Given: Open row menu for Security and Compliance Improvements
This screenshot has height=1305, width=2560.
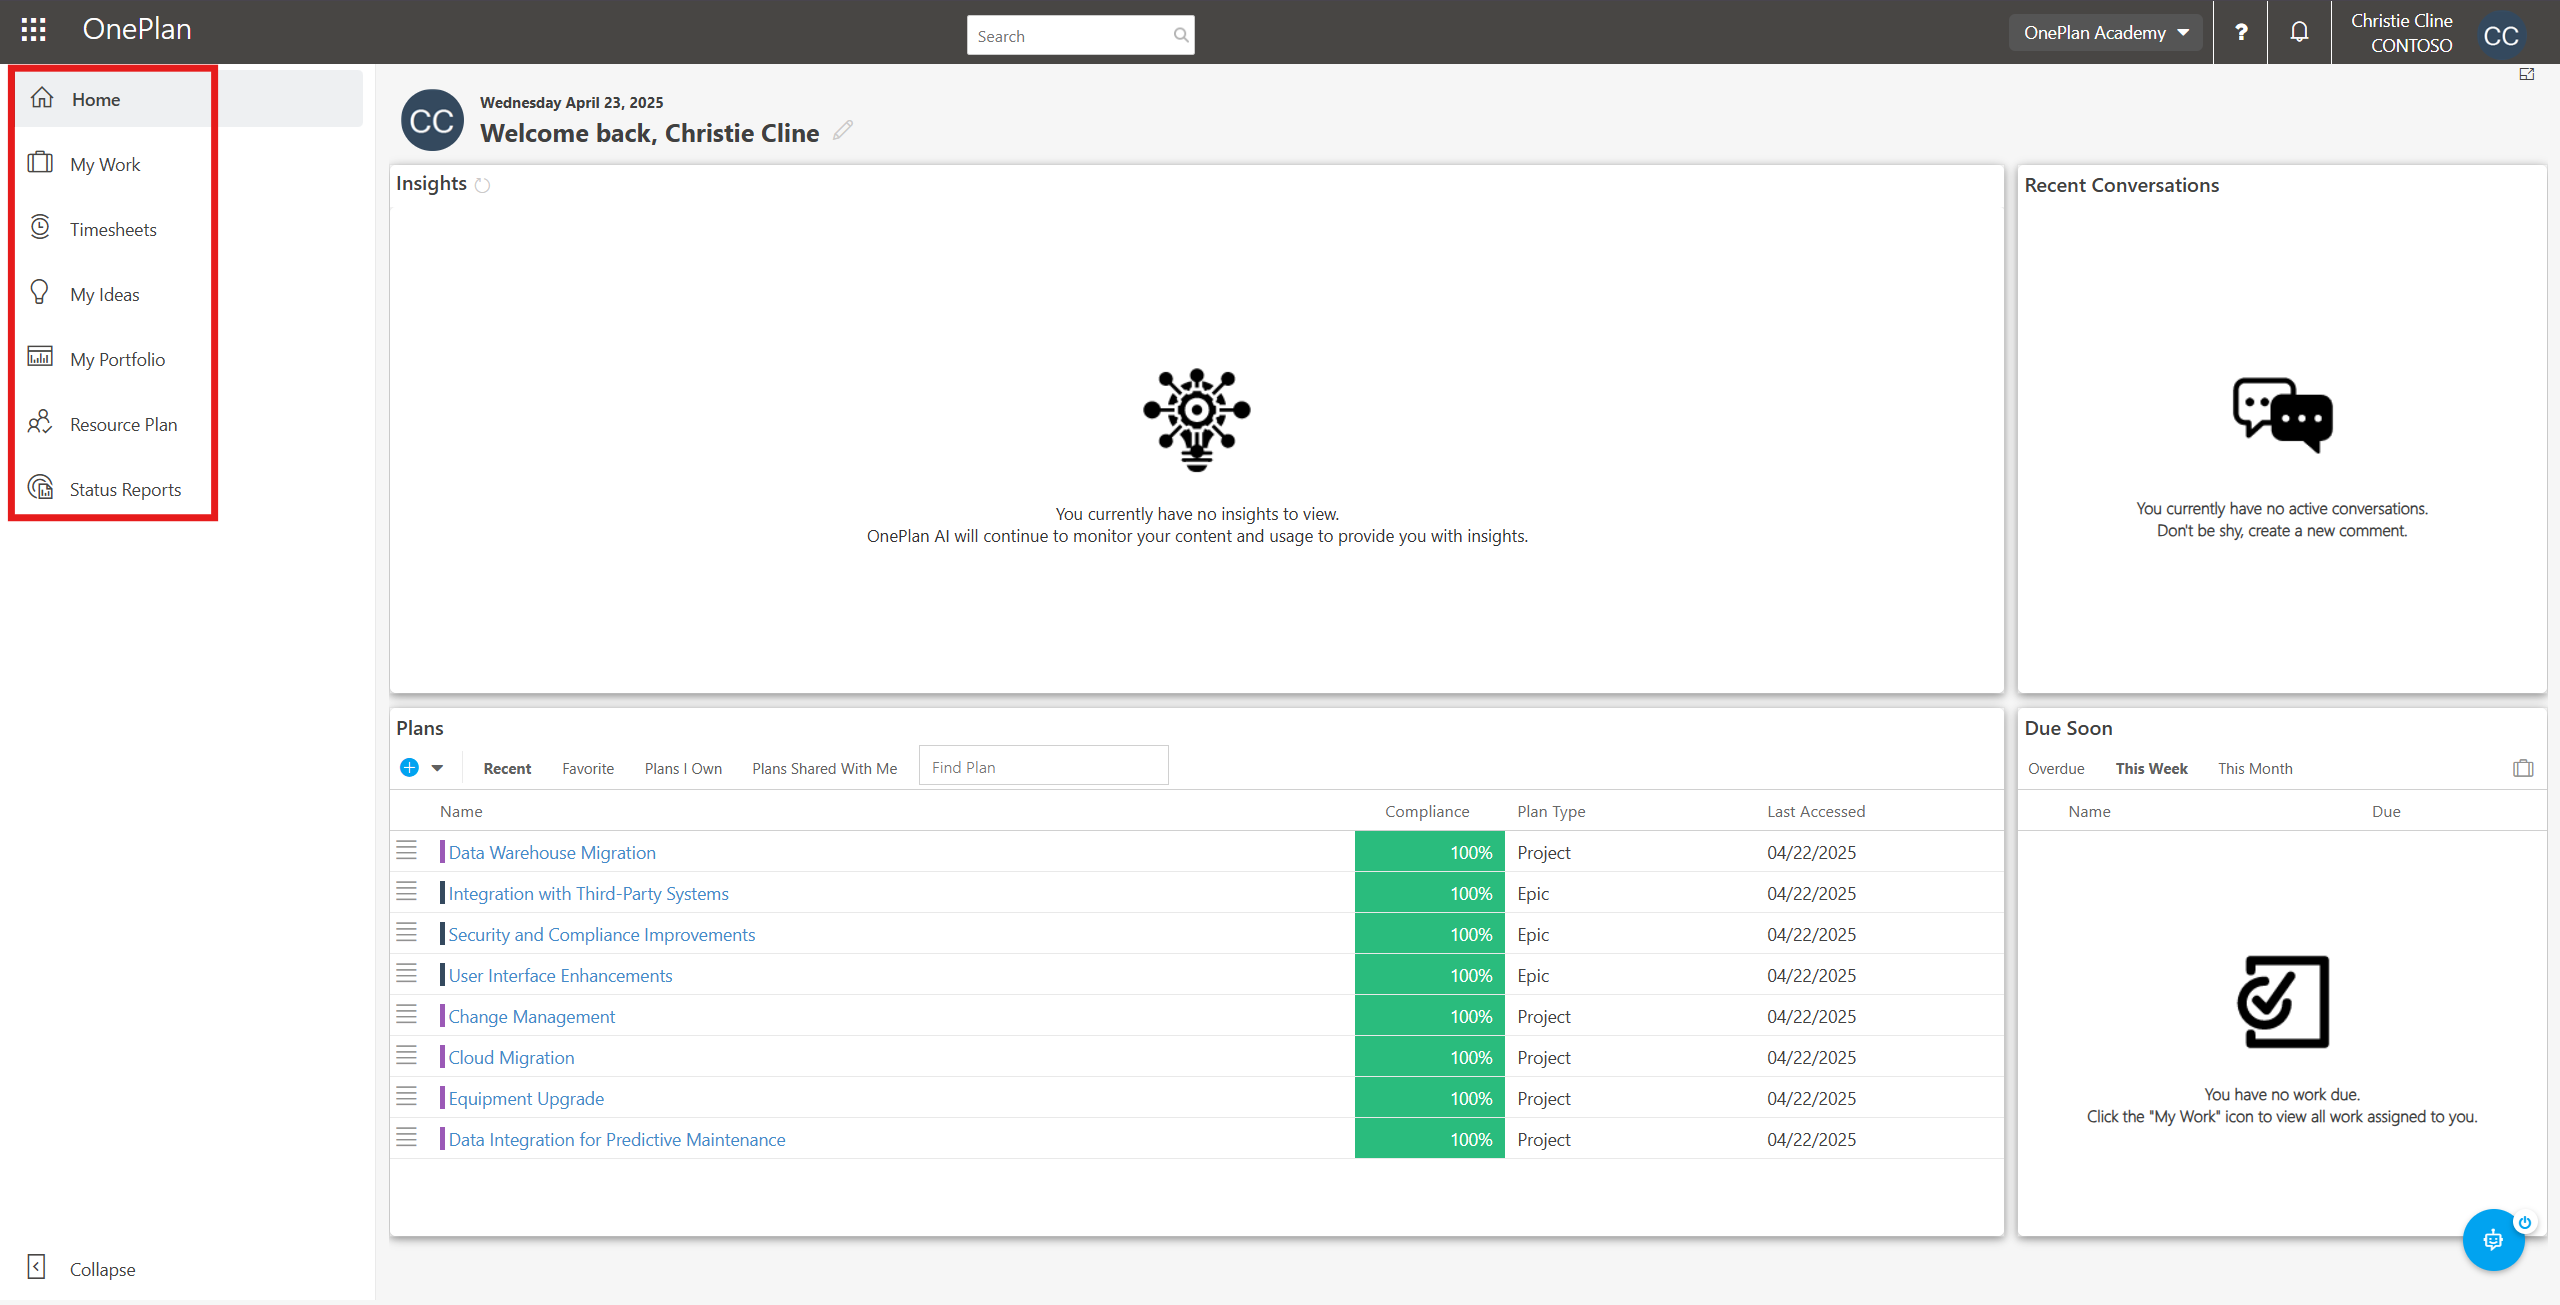Looking at the screenshot, I should 406,933.
